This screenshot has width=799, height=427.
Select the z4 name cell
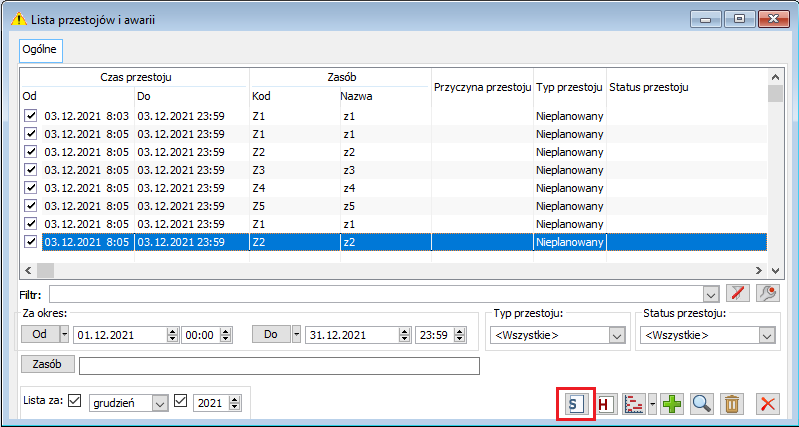(x=386, y=188)
